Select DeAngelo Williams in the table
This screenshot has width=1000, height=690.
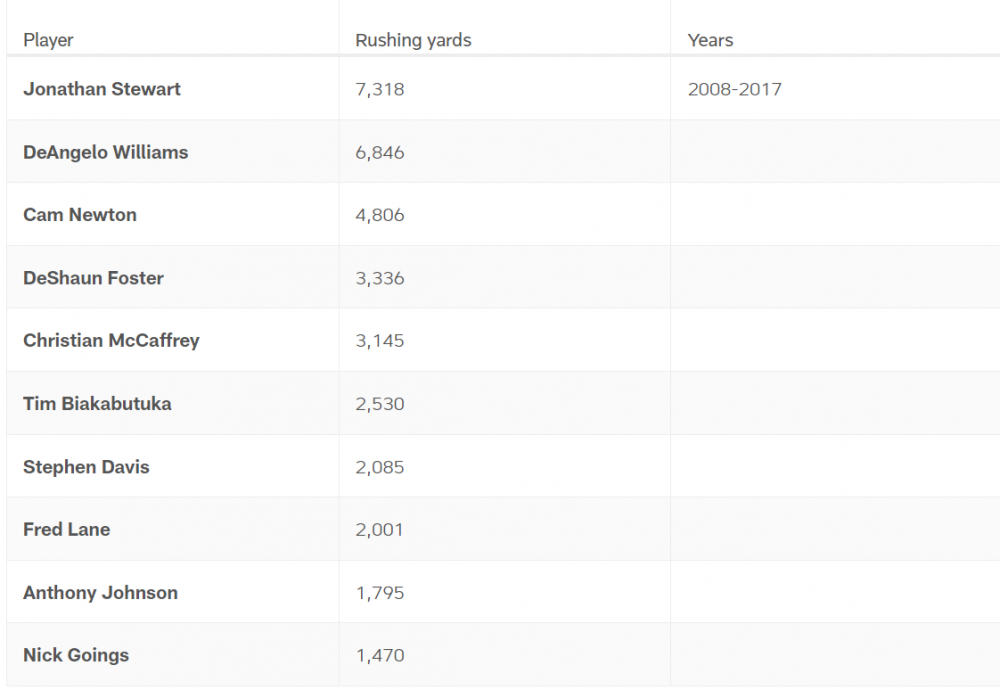click(x=106, y=152)
